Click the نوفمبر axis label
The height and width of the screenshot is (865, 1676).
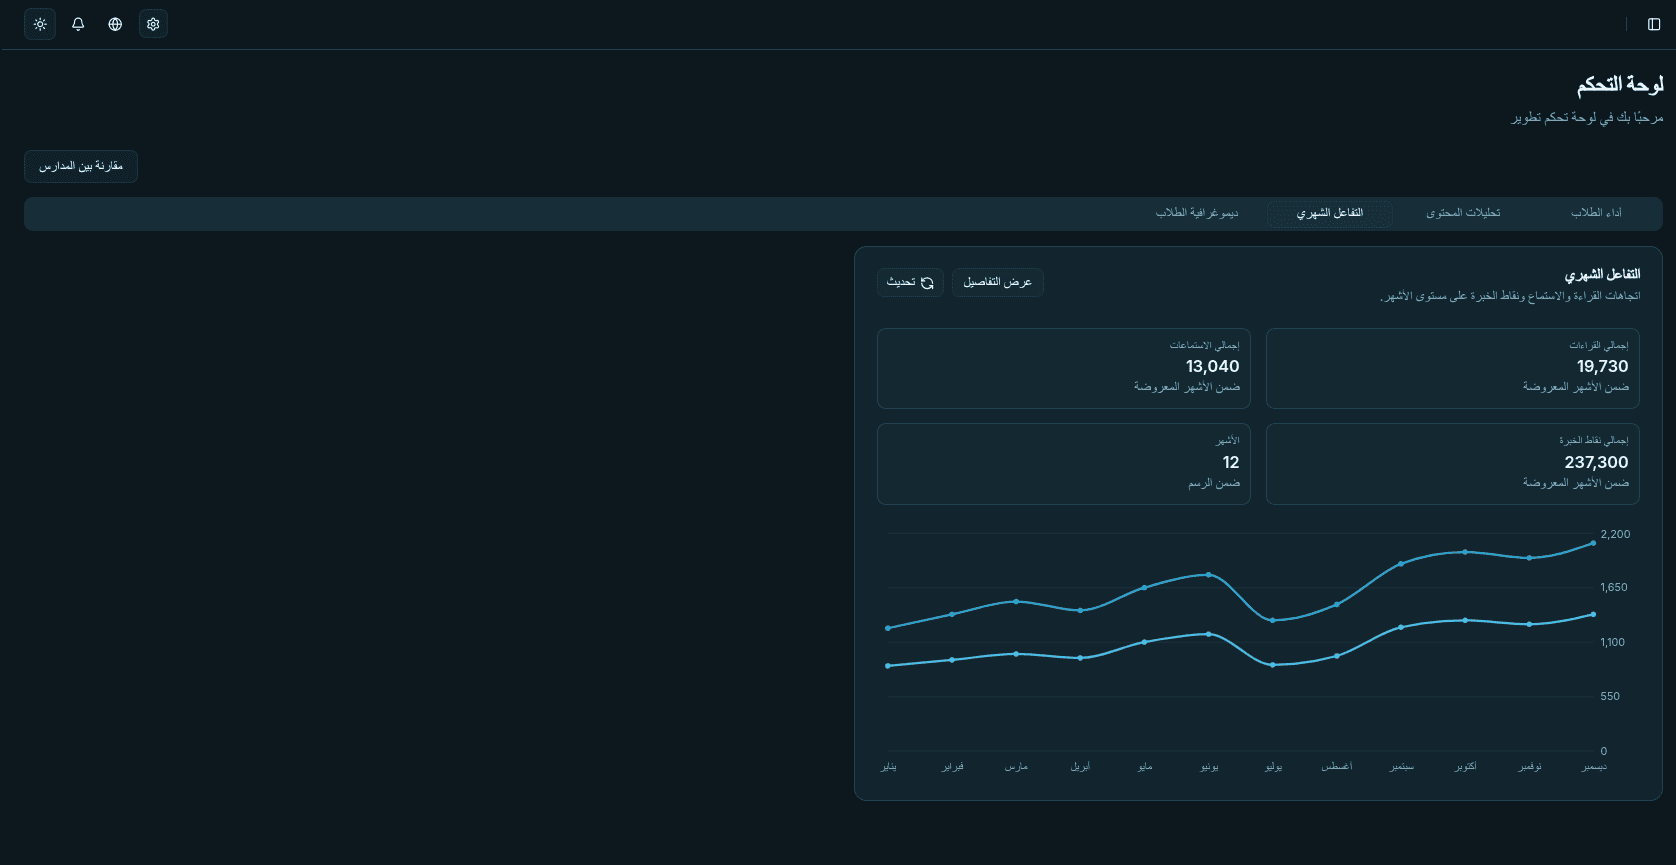1530,767
